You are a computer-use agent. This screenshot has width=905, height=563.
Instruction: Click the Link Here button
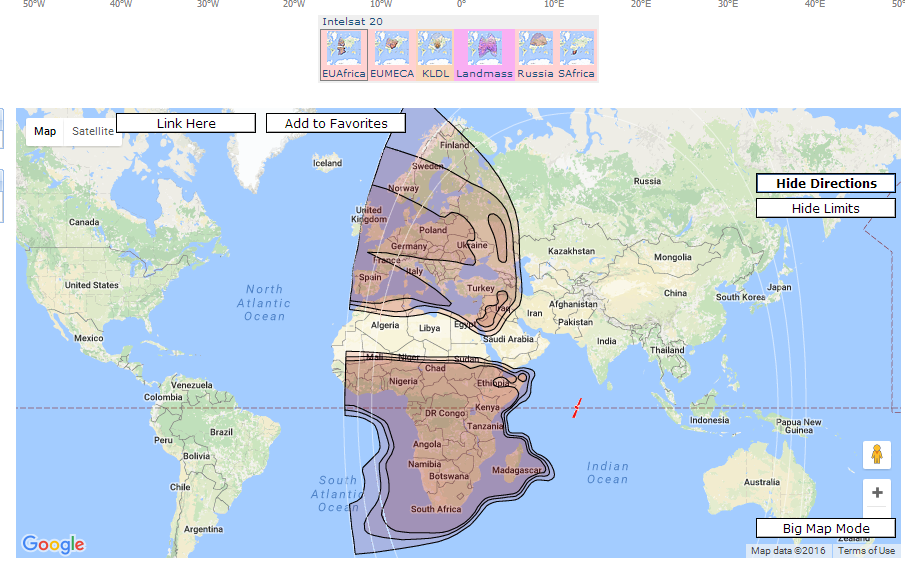(186, 123)
